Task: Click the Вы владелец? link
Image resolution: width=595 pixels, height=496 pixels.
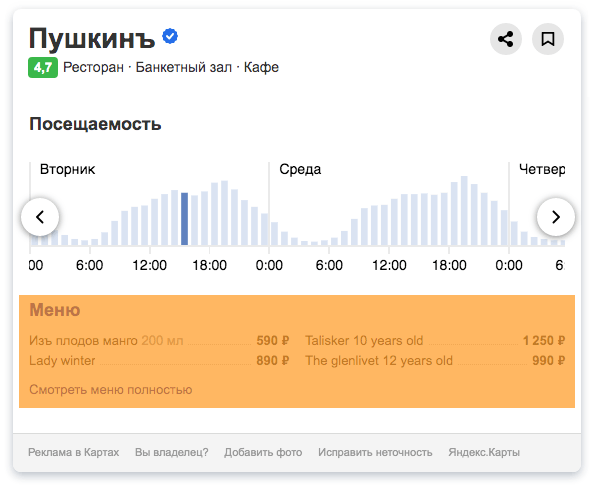Action: 172,452
